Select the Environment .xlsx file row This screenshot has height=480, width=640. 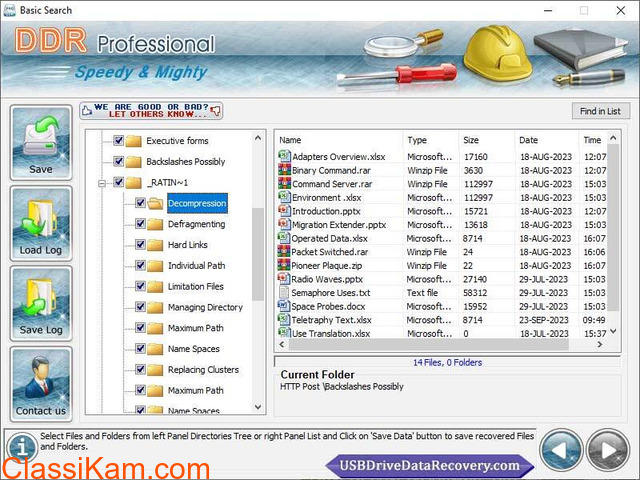(442, 198)
